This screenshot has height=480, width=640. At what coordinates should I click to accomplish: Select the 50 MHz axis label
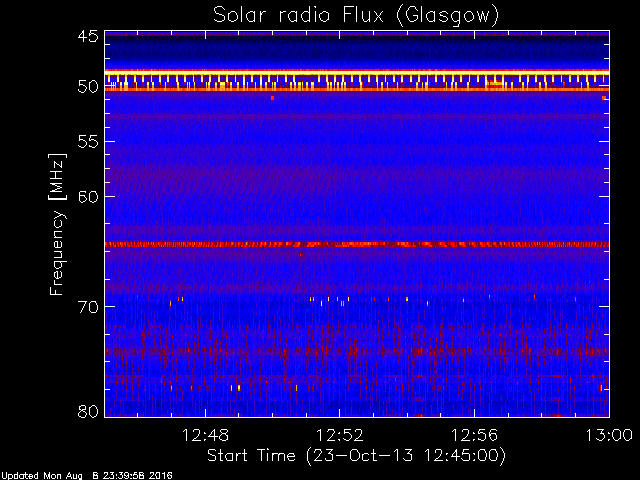88,87
